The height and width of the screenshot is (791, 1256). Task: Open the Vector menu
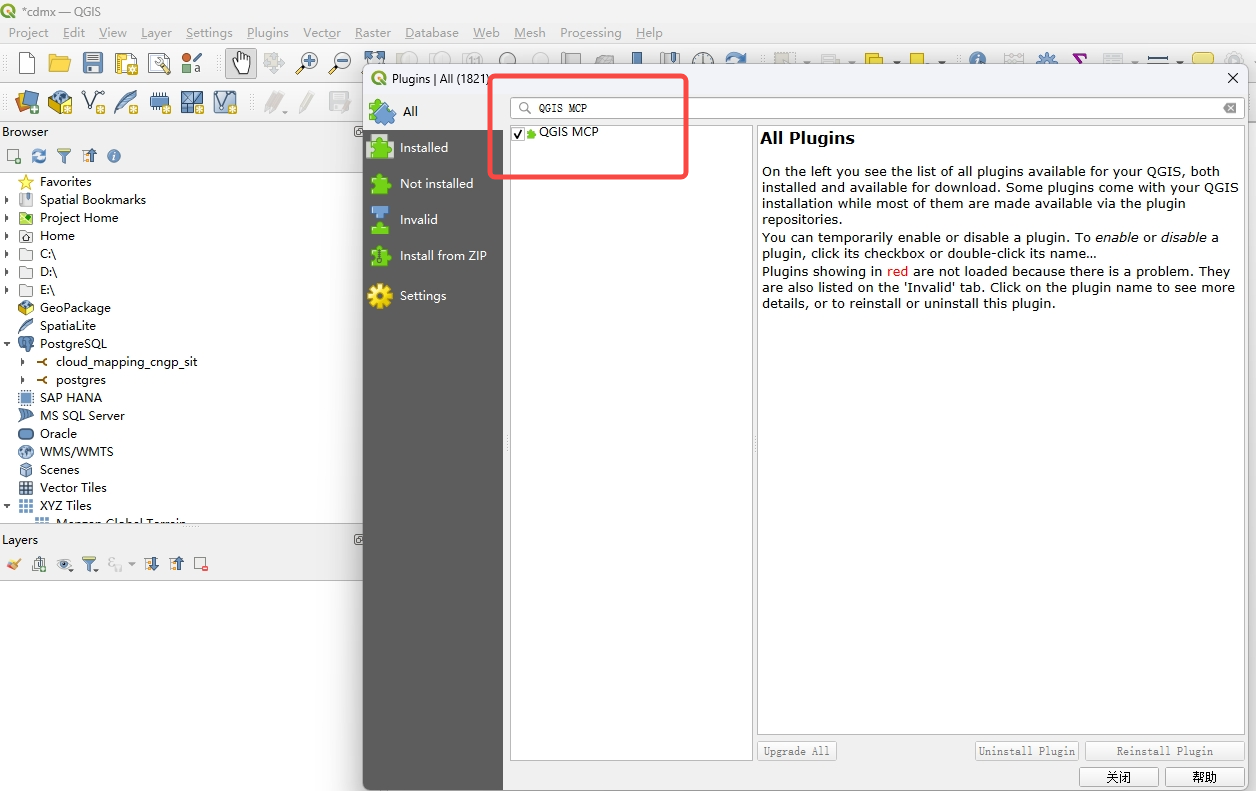tap(322, 33)
